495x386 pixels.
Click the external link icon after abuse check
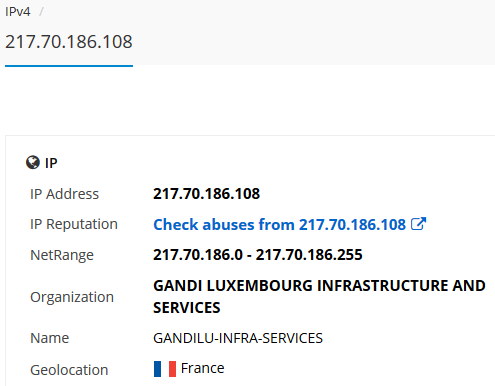(x=419, y=224)
